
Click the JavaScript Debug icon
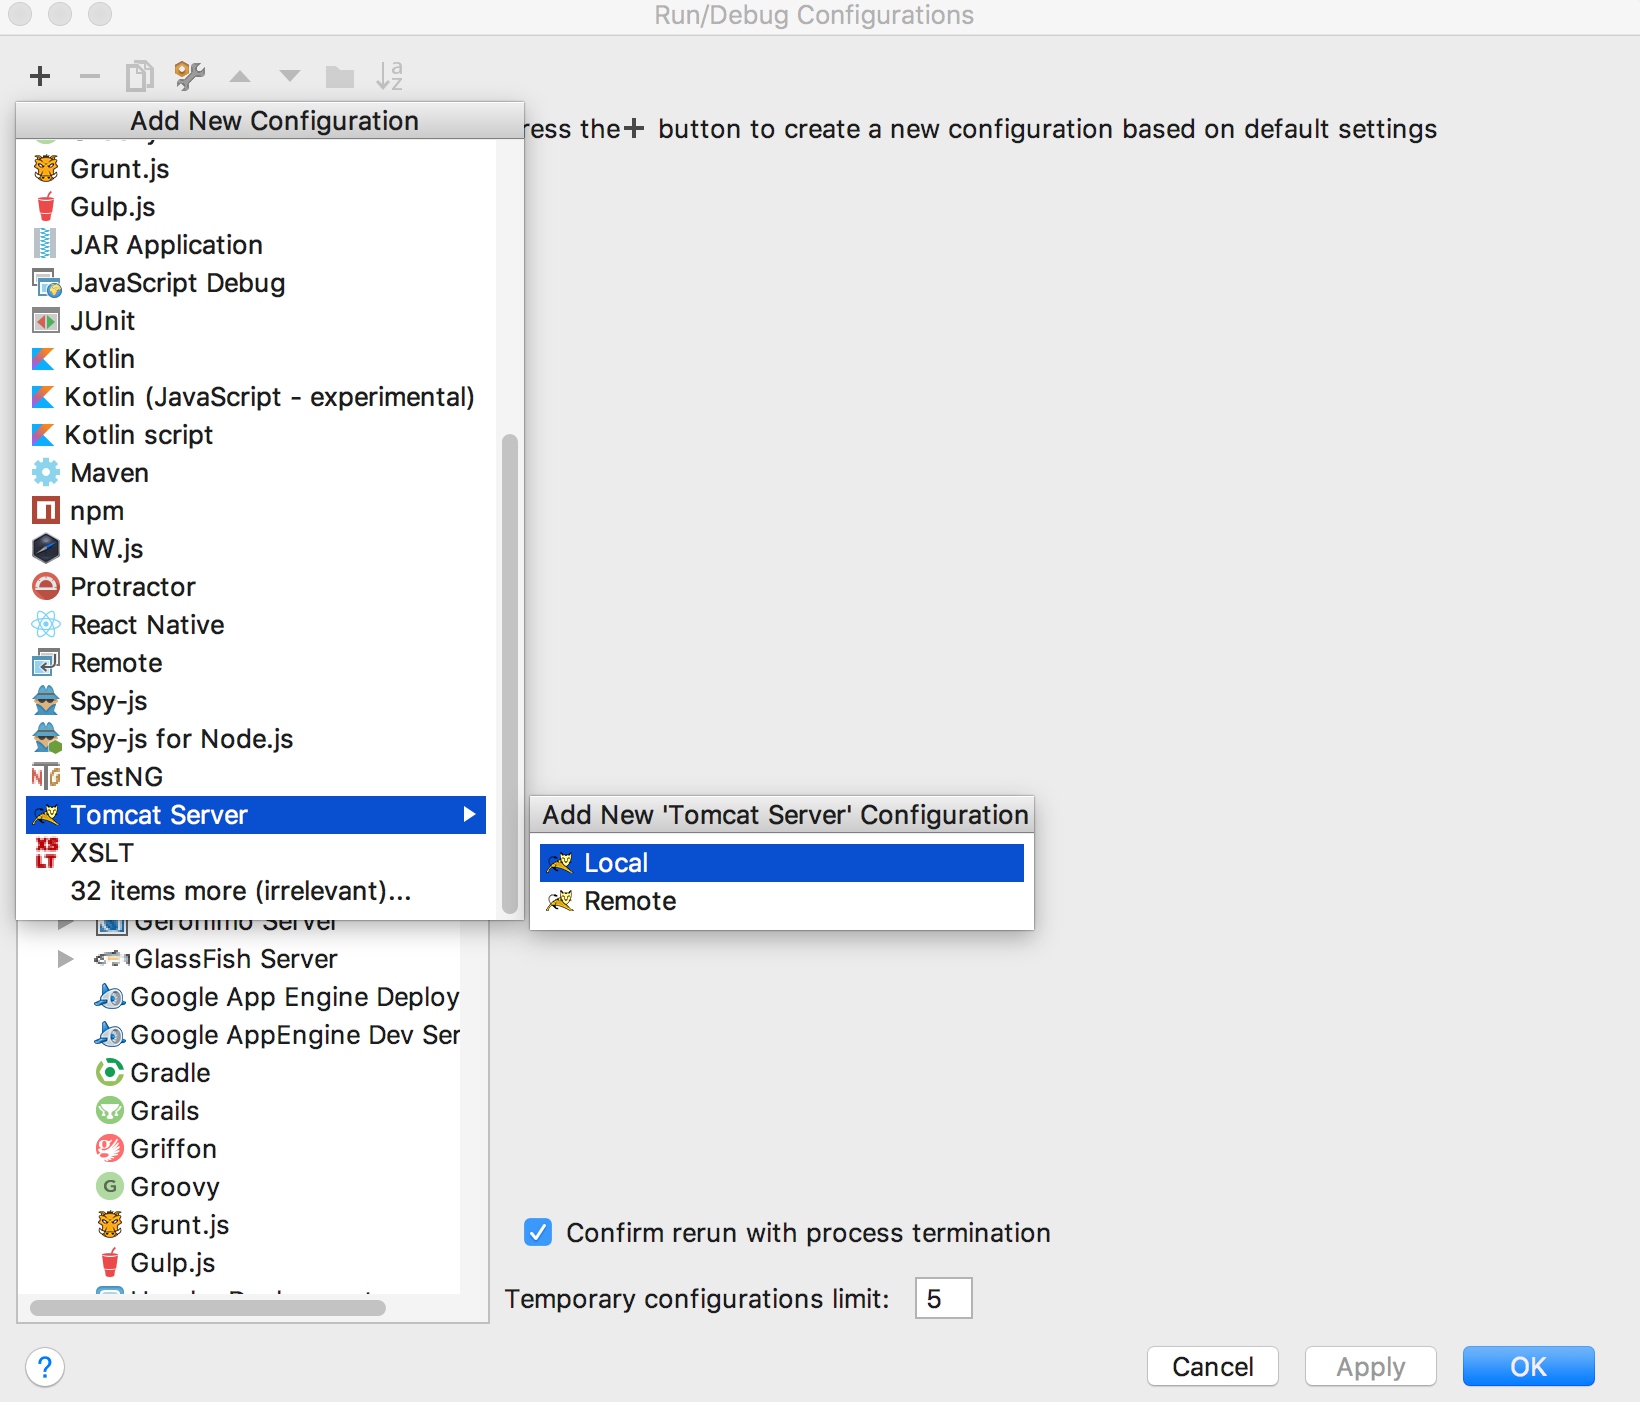click(x=47, y=283)
